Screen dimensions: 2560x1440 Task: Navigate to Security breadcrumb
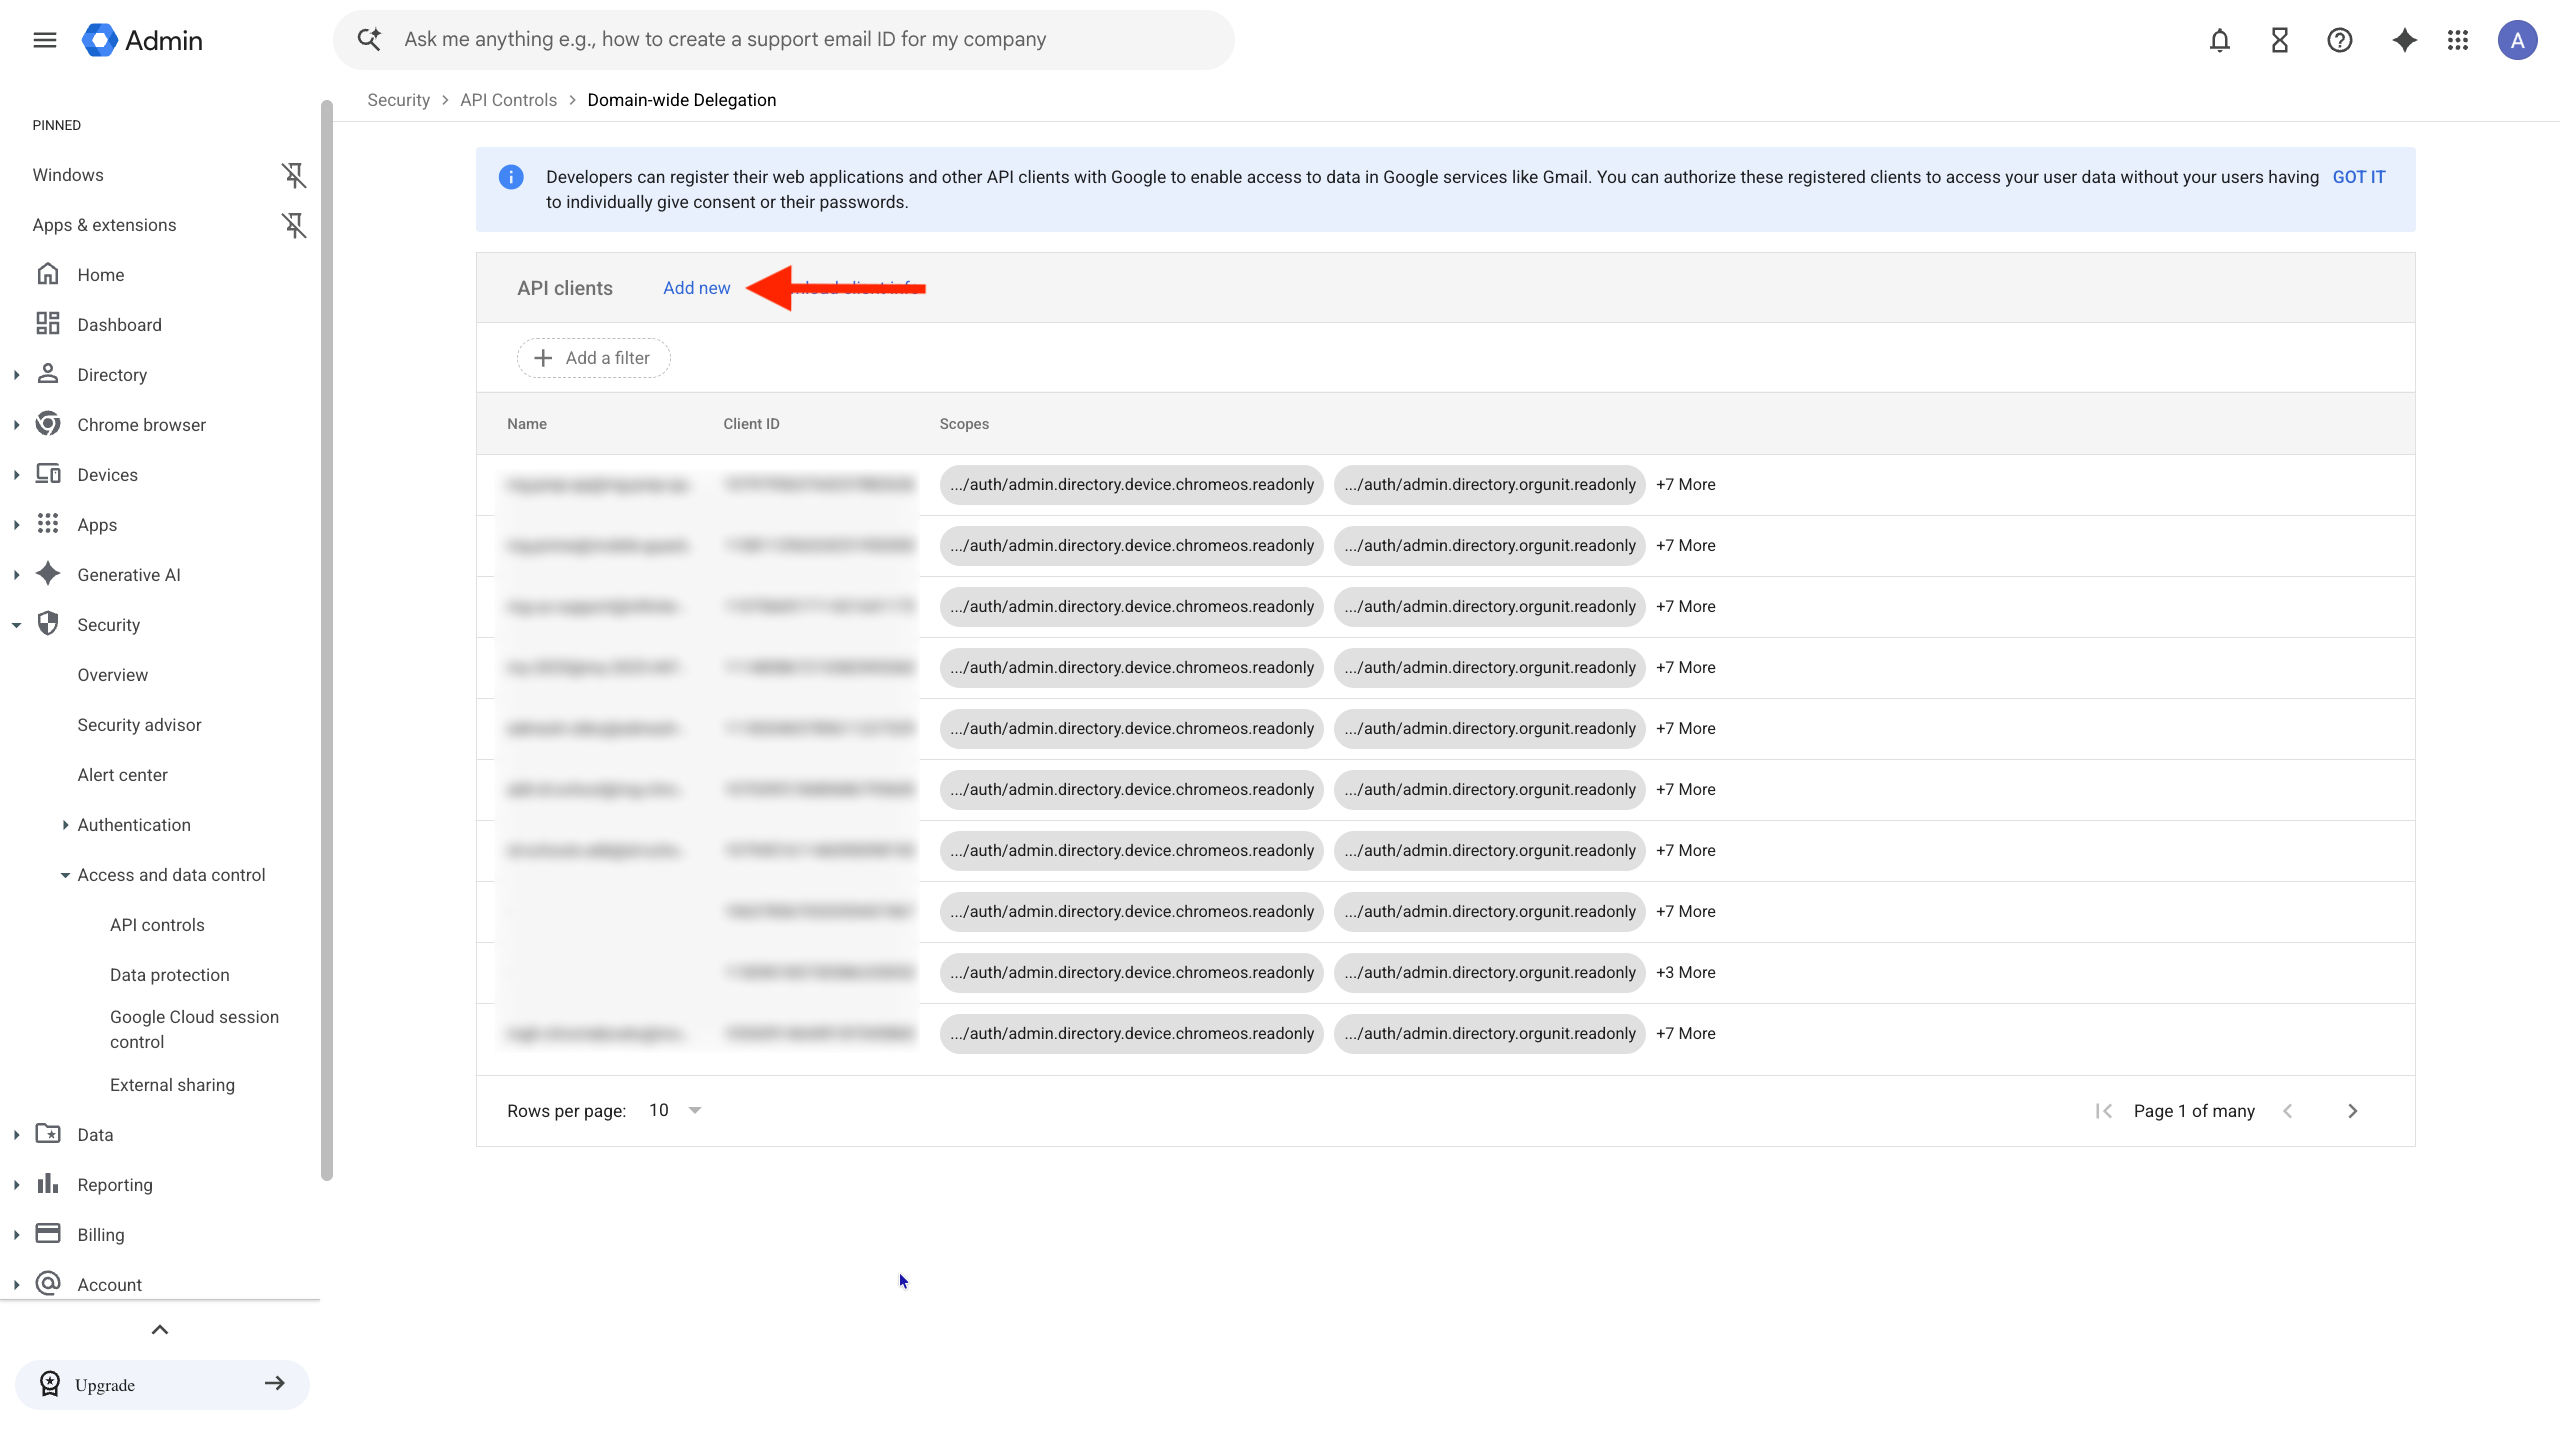(x=398, y=100)
